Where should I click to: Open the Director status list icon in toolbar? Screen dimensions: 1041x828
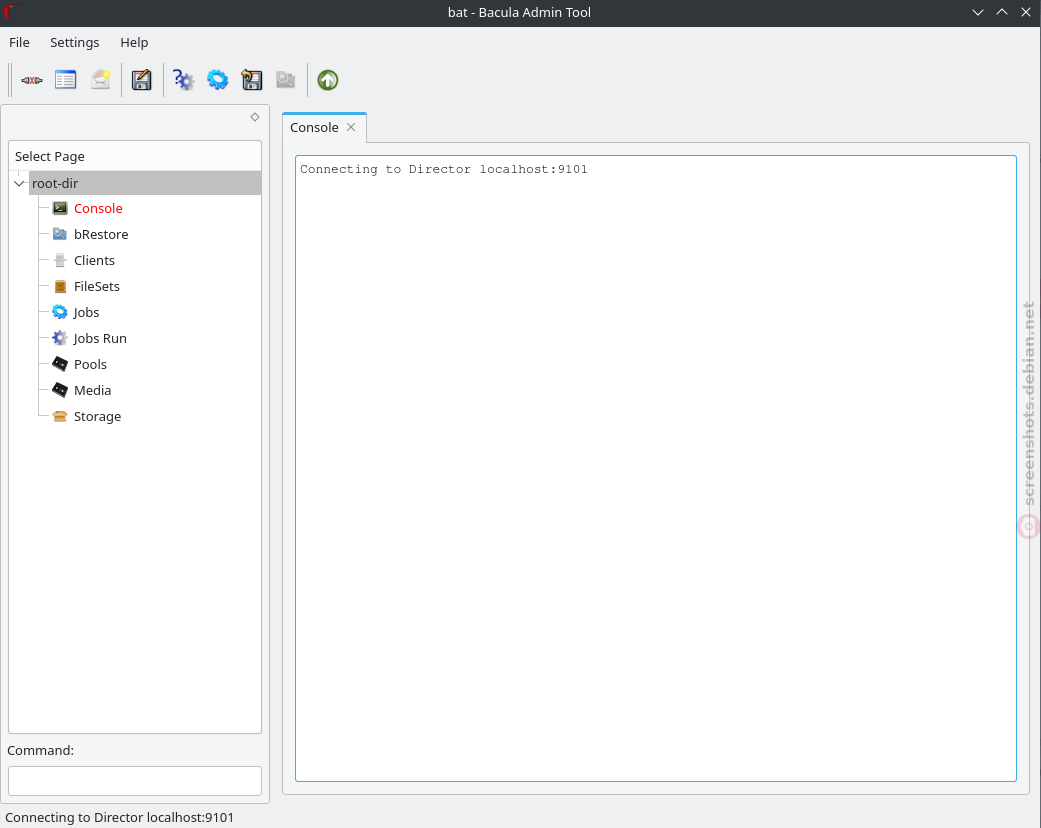tap(66, 80)
